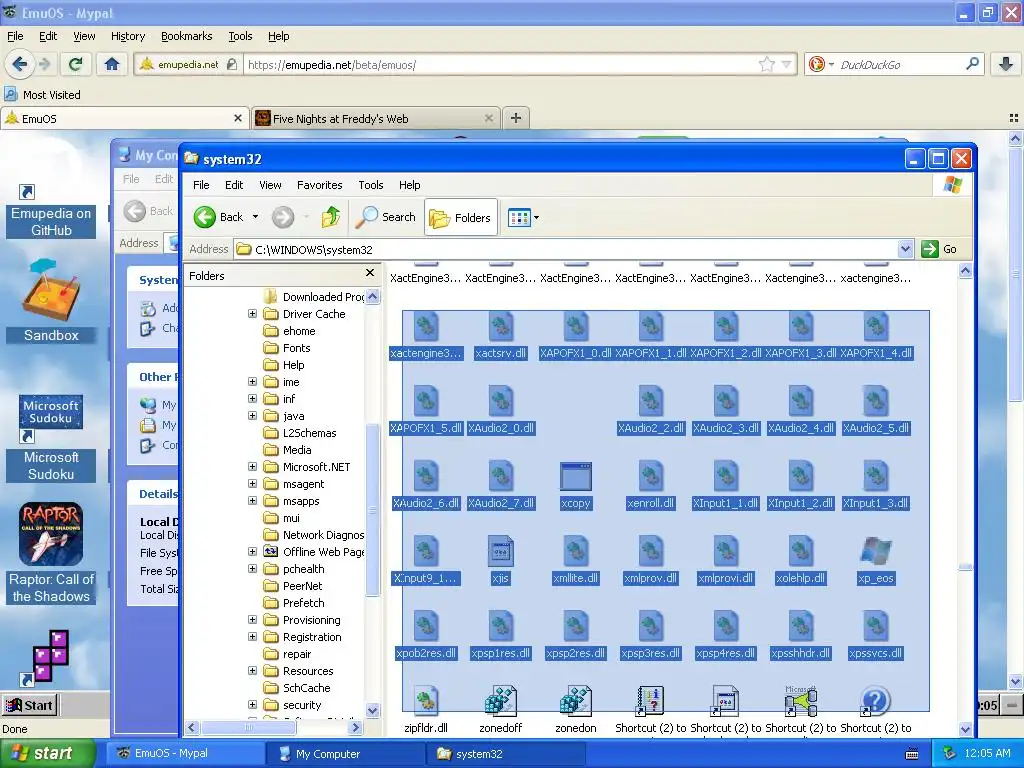The width and height of the screenshot is (1024, 768).
Task: Switch to Five Nights at Freddy's tab
Action: tap(374, 118)
